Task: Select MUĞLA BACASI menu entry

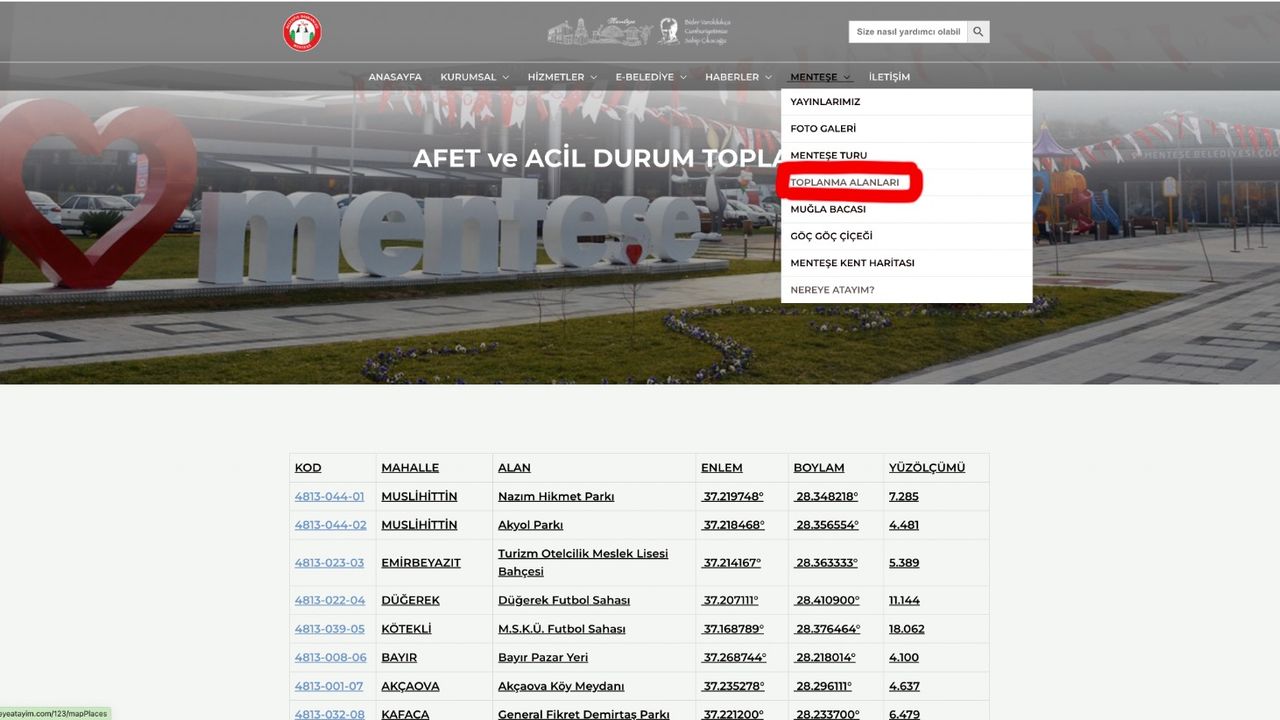Action: click(x=828, y=210)
